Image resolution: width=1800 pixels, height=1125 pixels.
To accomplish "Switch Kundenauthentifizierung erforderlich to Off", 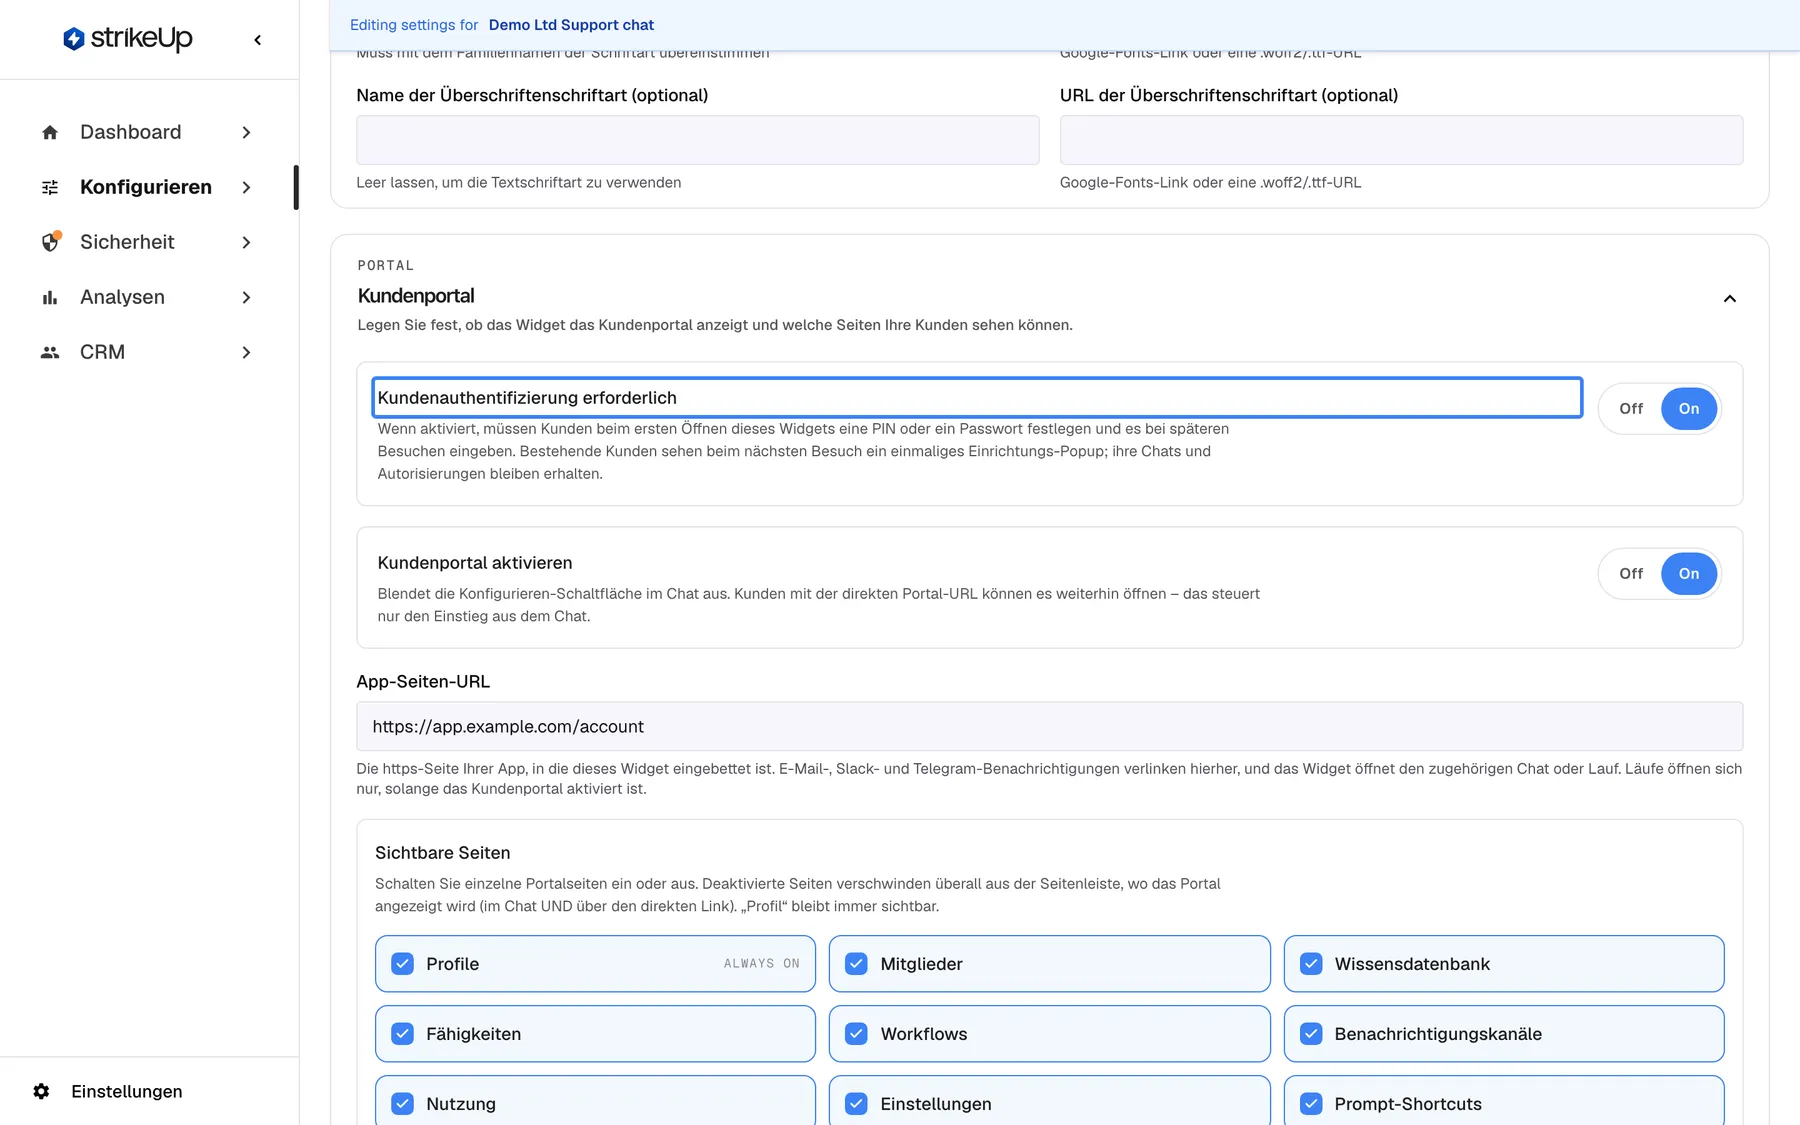I will (1631, 408).
